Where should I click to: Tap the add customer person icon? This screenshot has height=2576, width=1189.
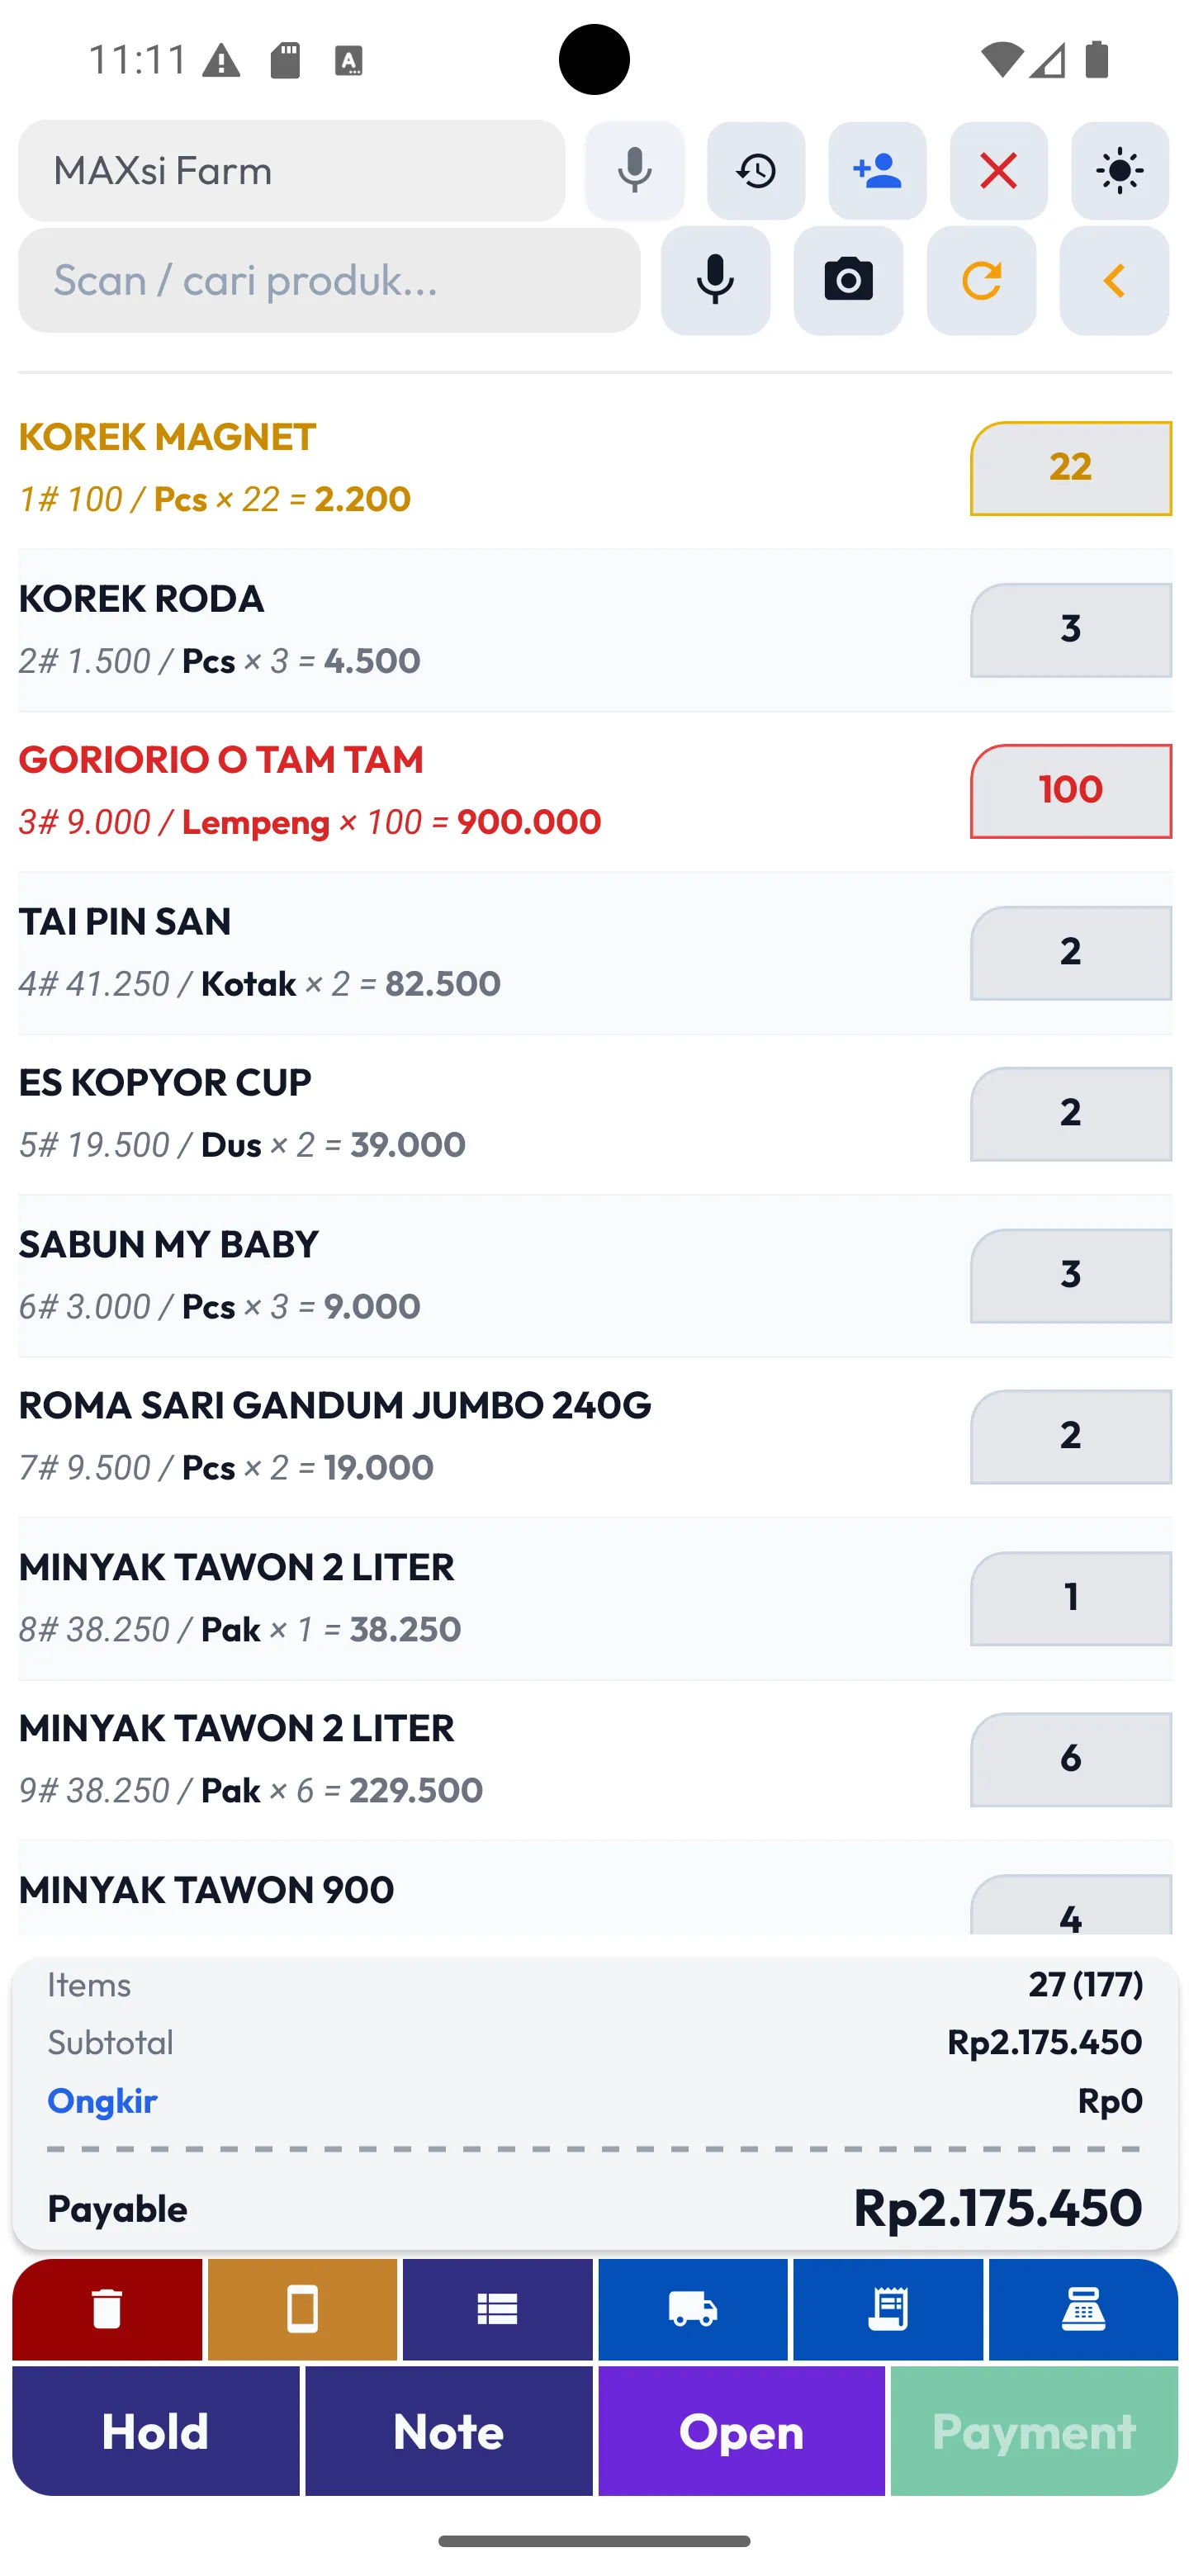click(x=877, y=171)
